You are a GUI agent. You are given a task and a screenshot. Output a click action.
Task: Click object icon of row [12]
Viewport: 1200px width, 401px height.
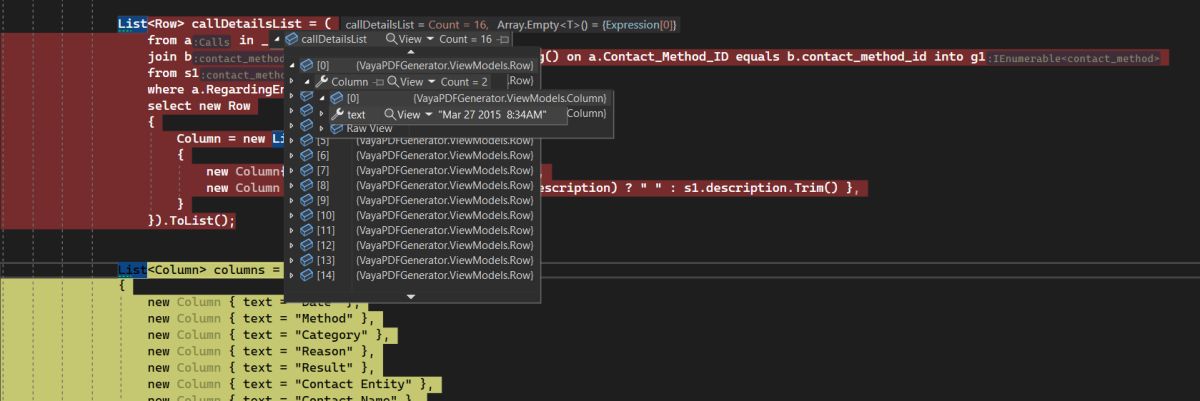(x=307, y=245)
